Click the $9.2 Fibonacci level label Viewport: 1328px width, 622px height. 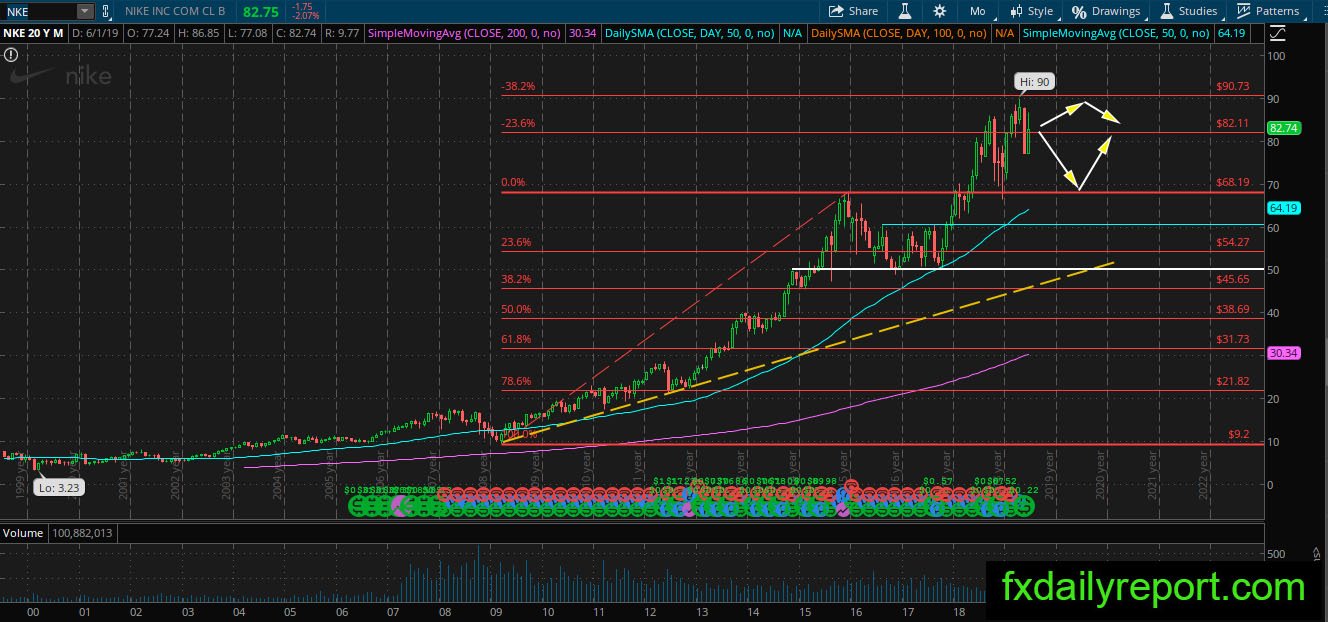point(1239,435)
